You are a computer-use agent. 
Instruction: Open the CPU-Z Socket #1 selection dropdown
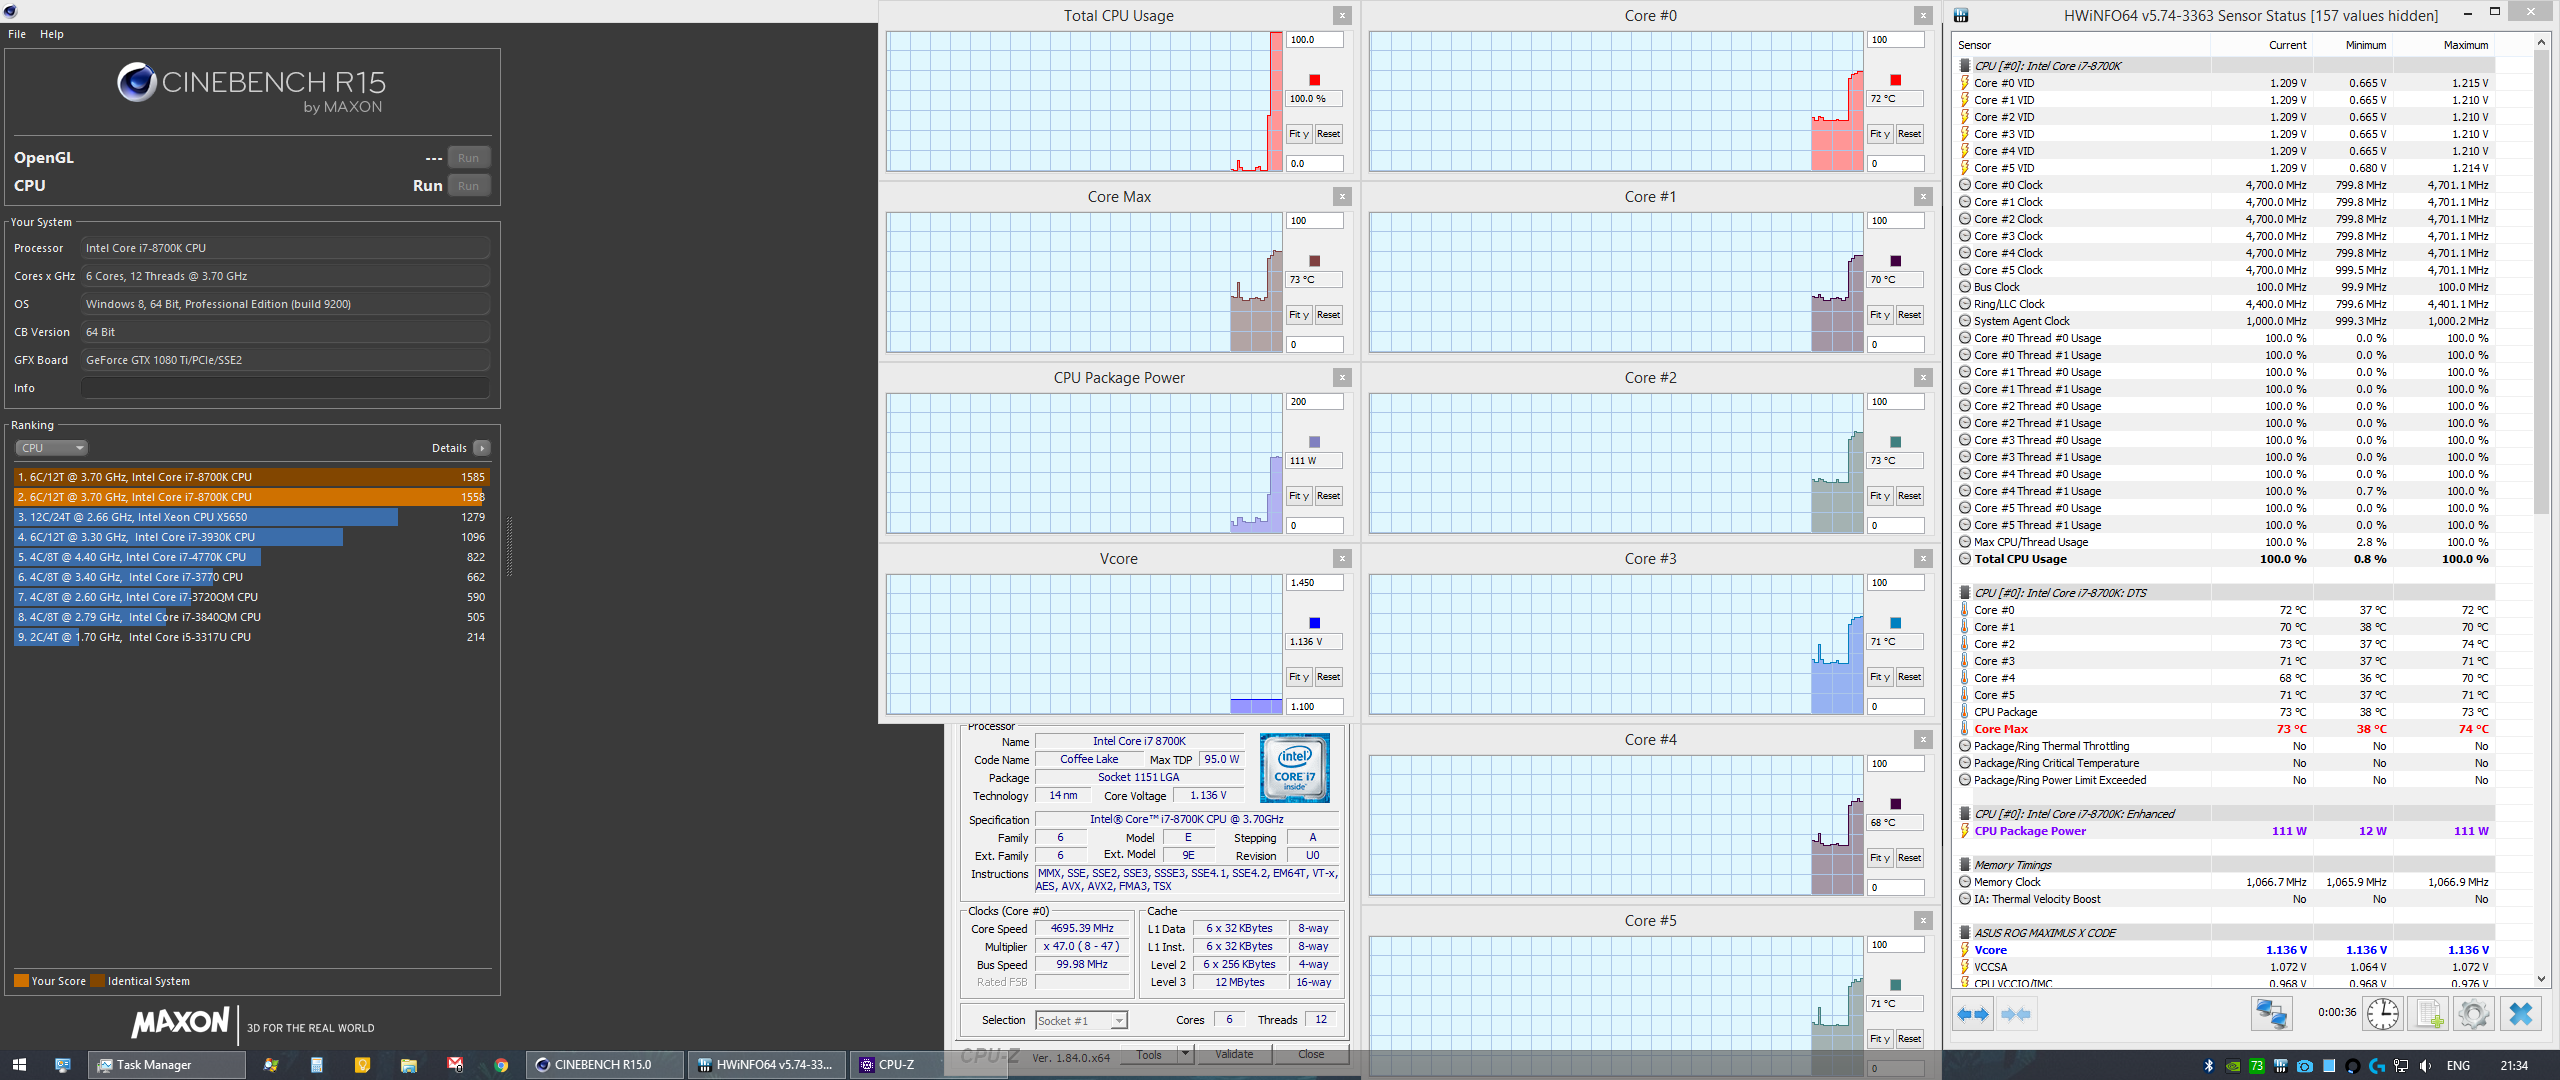[1081, 1020]
